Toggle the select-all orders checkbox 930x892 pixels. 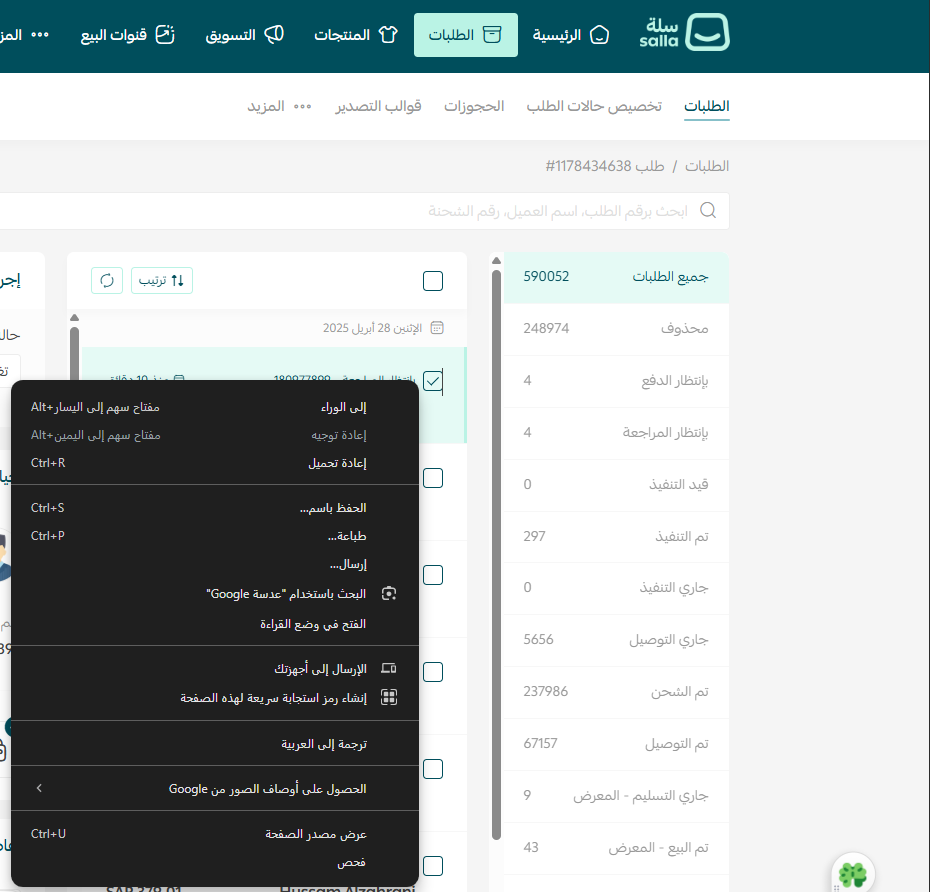click(433, 281)
